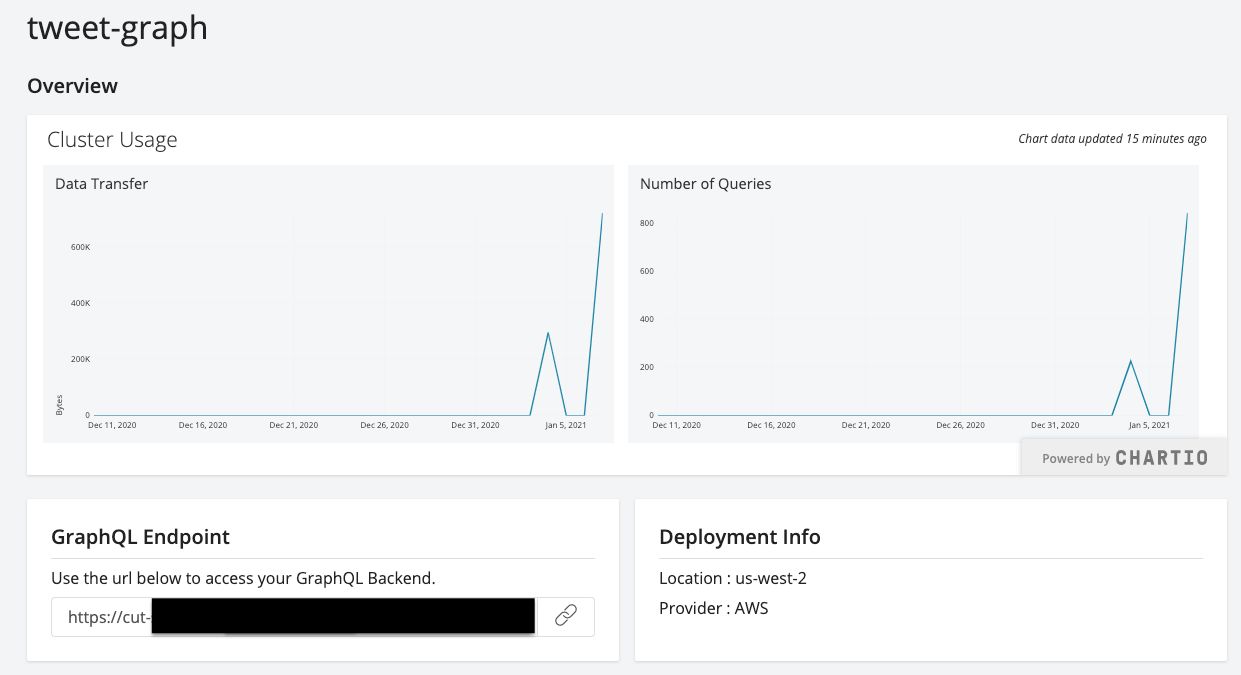Click the tweet-graph page title

[117, 28]
